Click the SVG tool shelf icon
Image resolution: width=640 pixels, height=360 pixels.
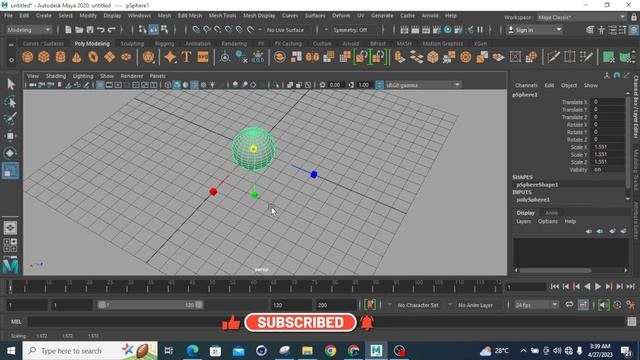pyautogui.click(x=203, y=57)
